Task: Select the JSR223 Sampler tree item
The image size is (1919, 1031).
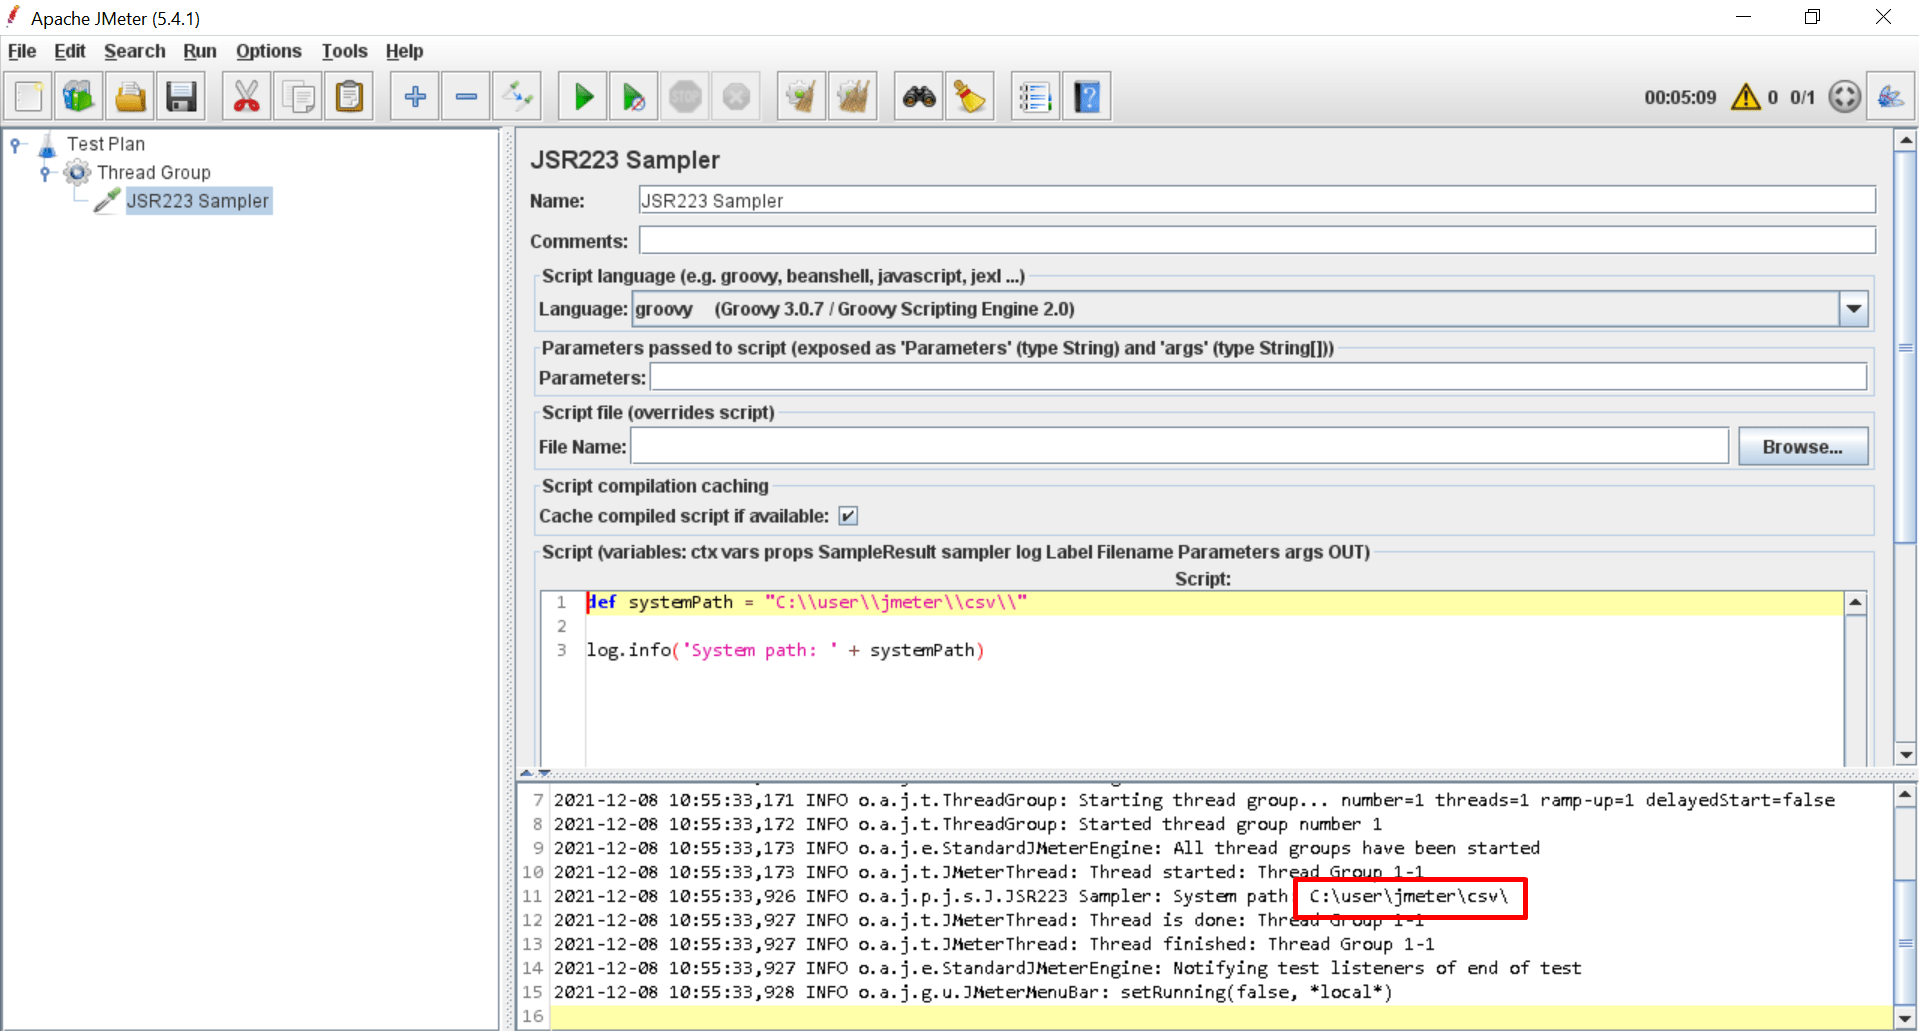Action: (198, 200)
